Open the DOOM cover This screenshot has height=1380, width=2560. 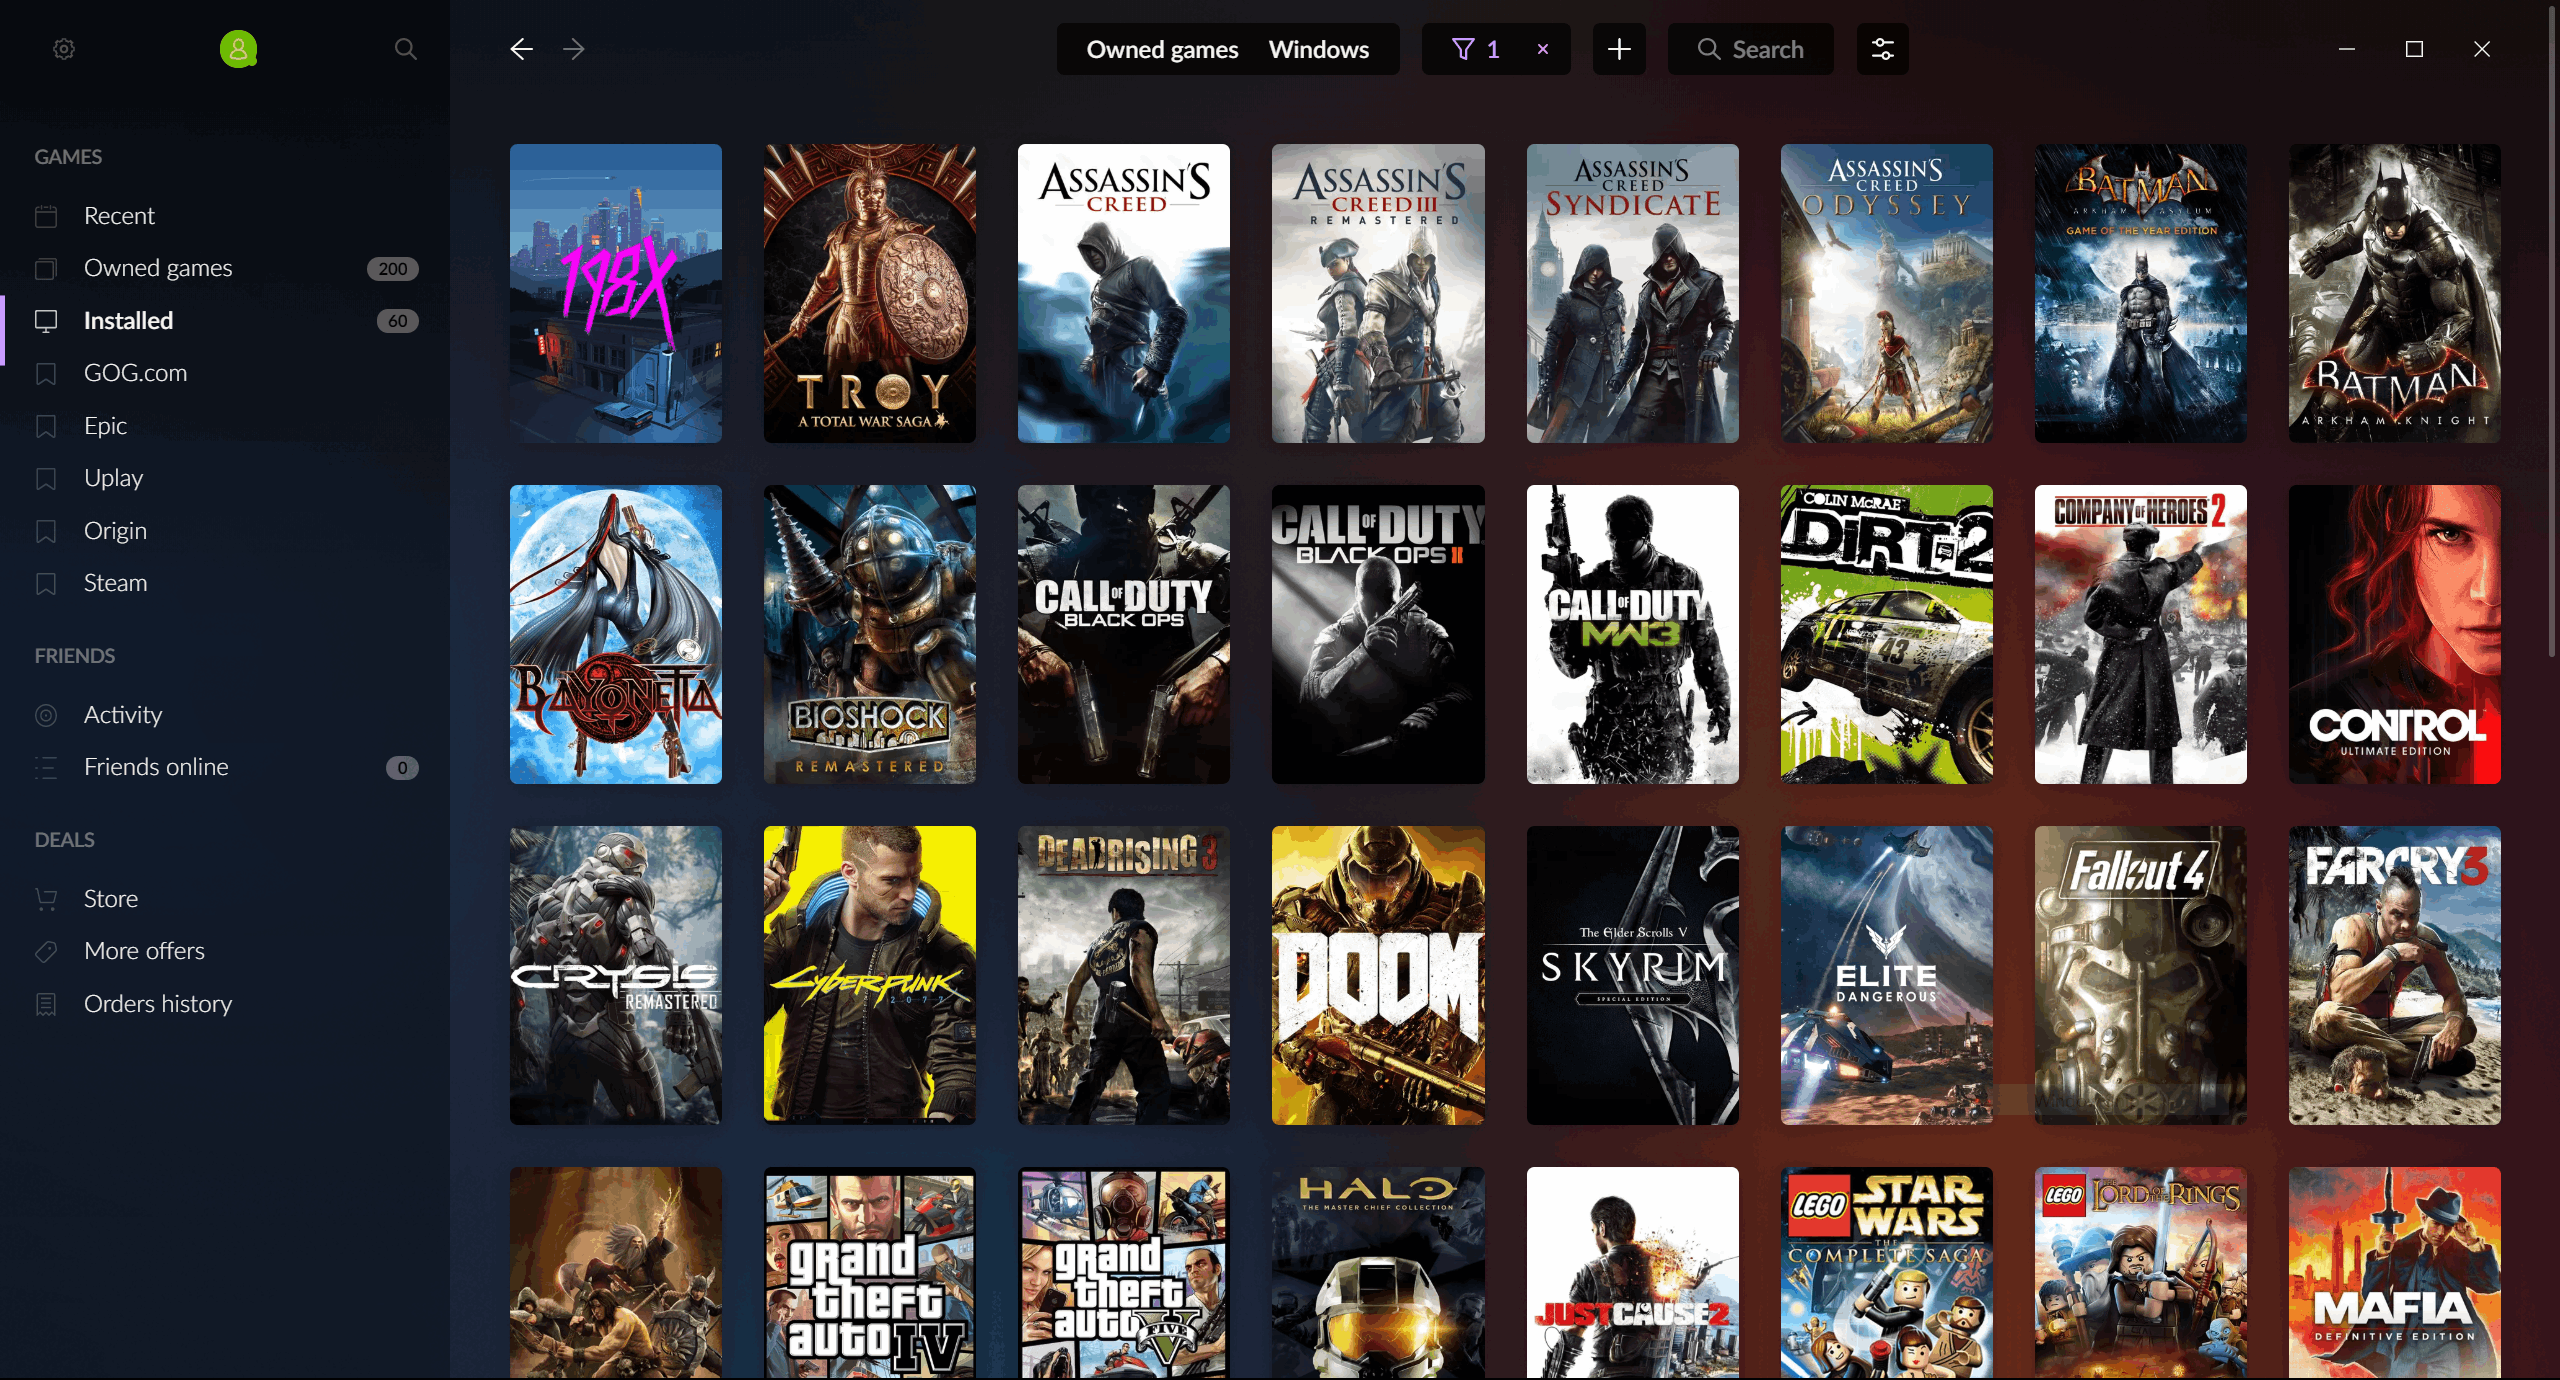(x=1378, y=975)
